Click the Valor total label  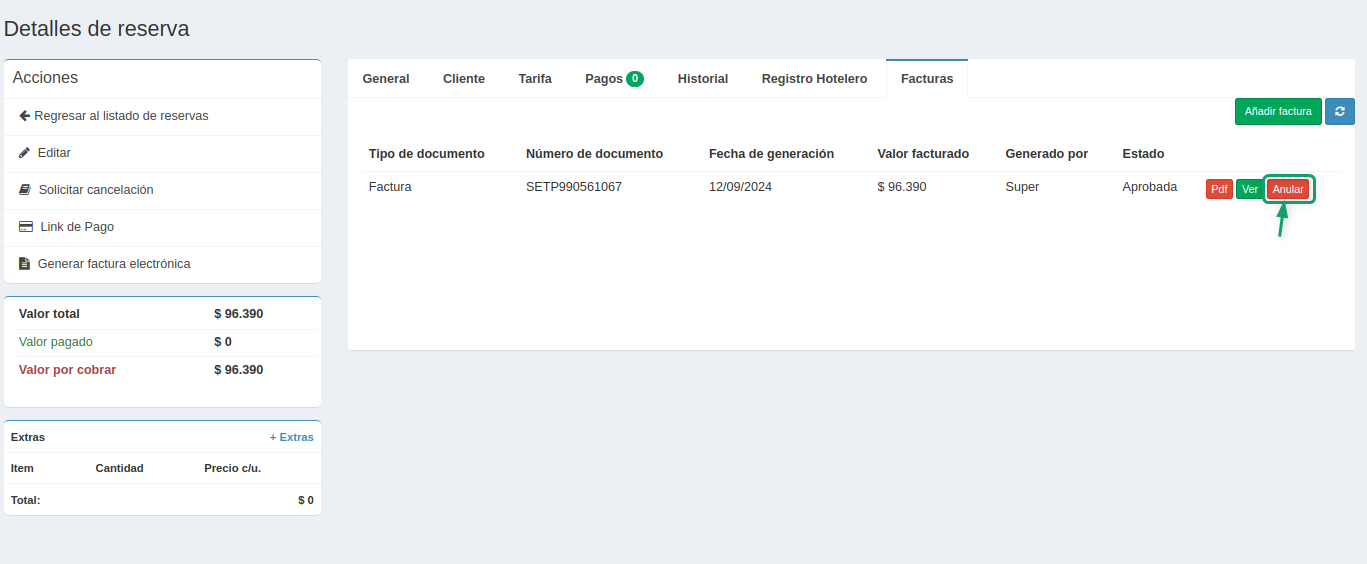point(49,314)
